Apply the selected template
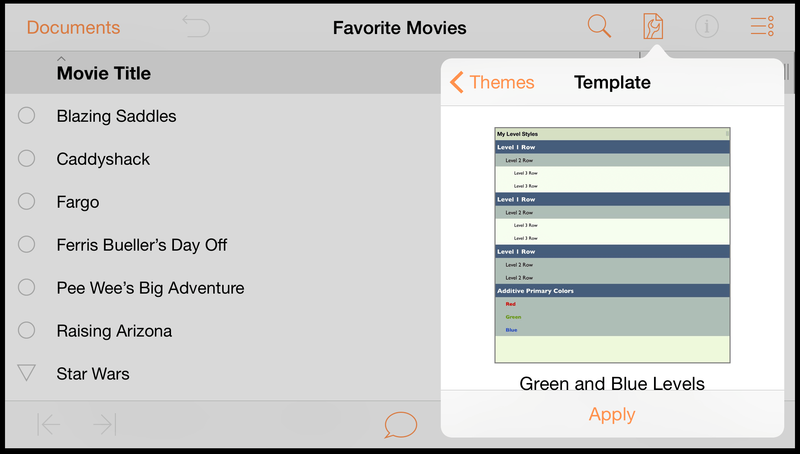The image size is (800, 454). pyautogui.click(x=612, y=414)
